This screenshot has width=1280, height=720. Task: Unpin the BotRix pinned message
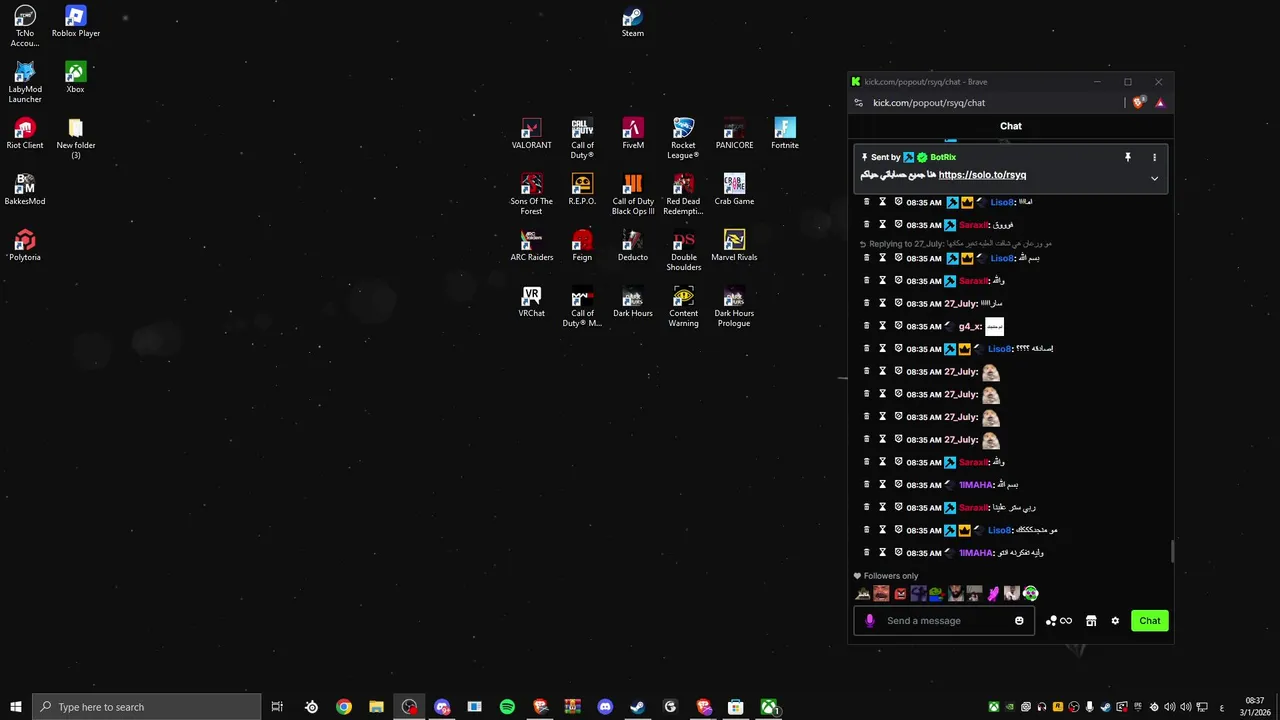pyautogui.click(x=1127, y=157)
